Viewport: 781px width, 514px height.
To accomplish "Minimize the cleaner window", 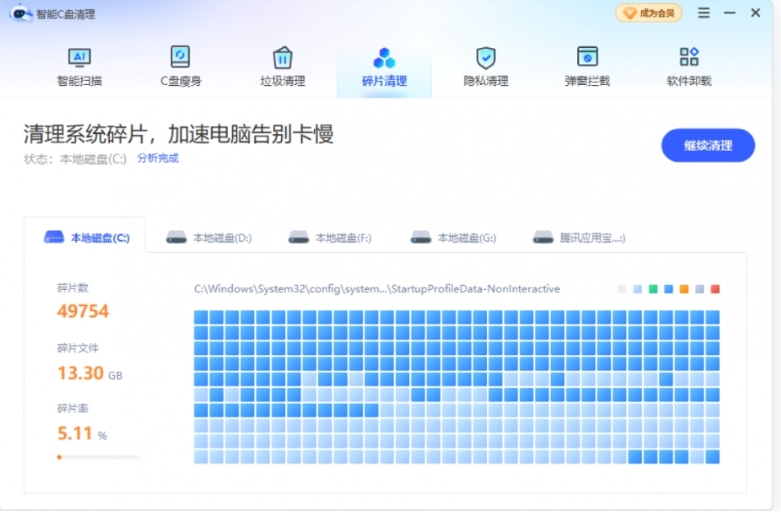I will pos(730,12).
